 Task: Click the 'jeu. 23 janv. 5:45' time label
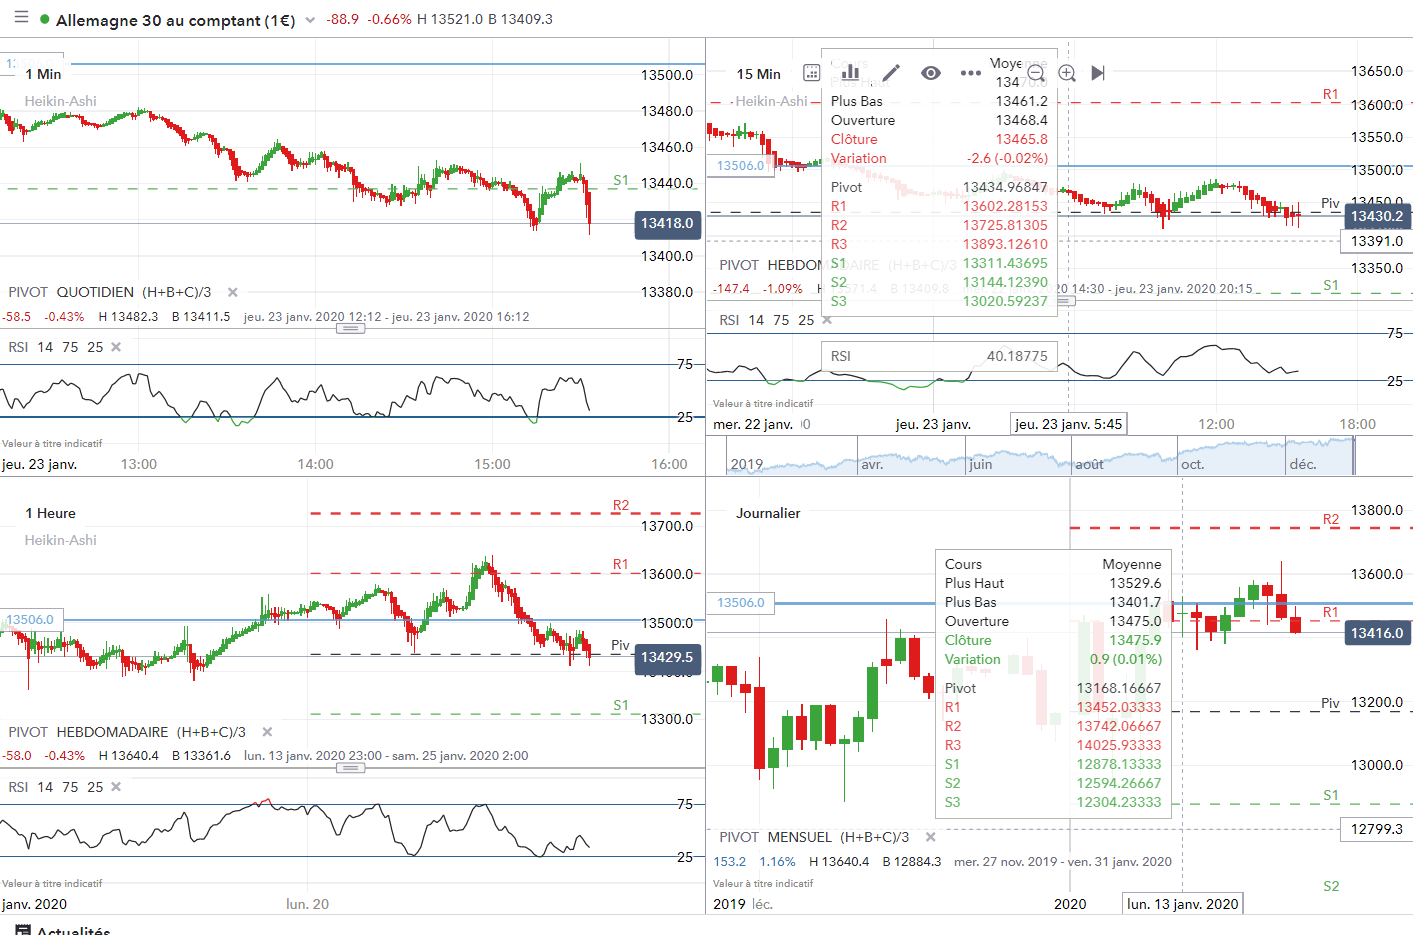coord(1069,424)
